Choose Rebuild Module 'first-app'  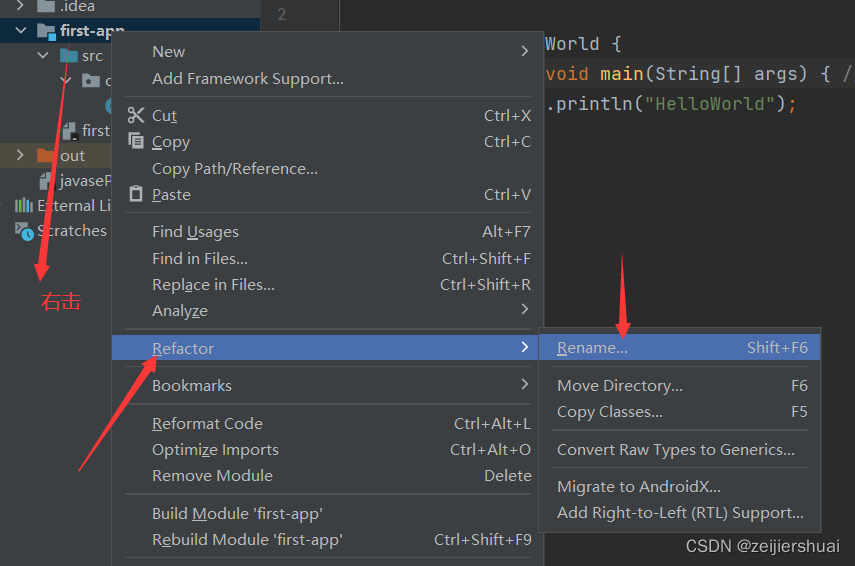coord(327,539)
